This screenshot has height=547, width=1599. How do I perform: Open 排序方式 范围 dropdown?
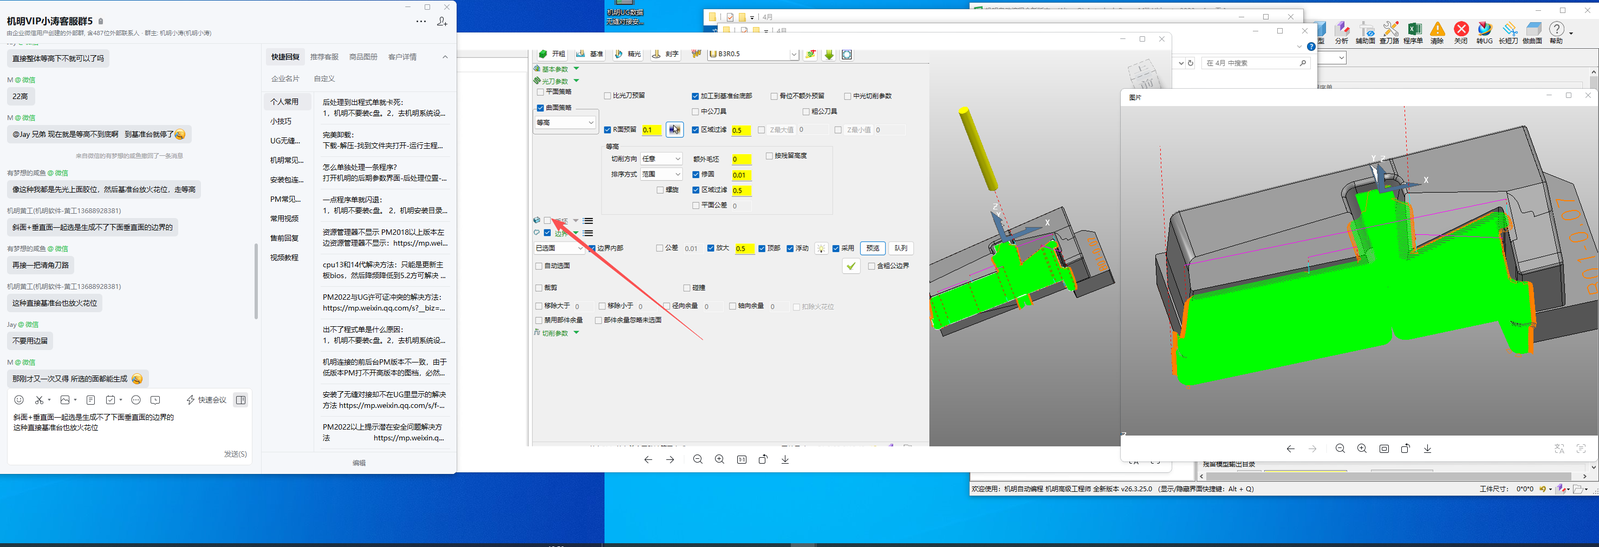pos(661,175)
